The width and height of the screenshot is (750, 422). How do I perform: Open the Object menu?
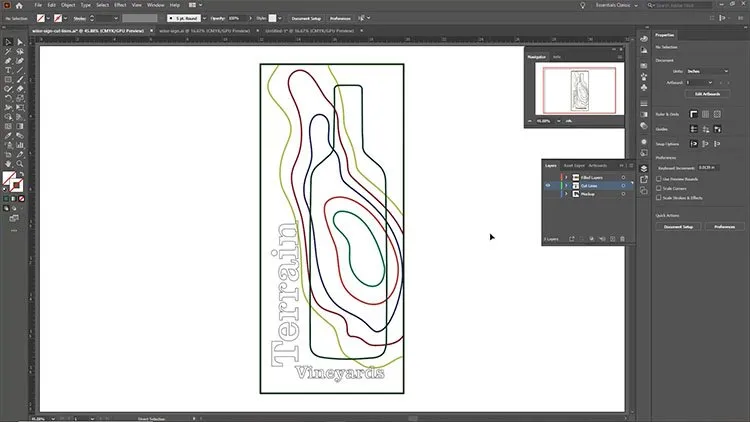68,5
